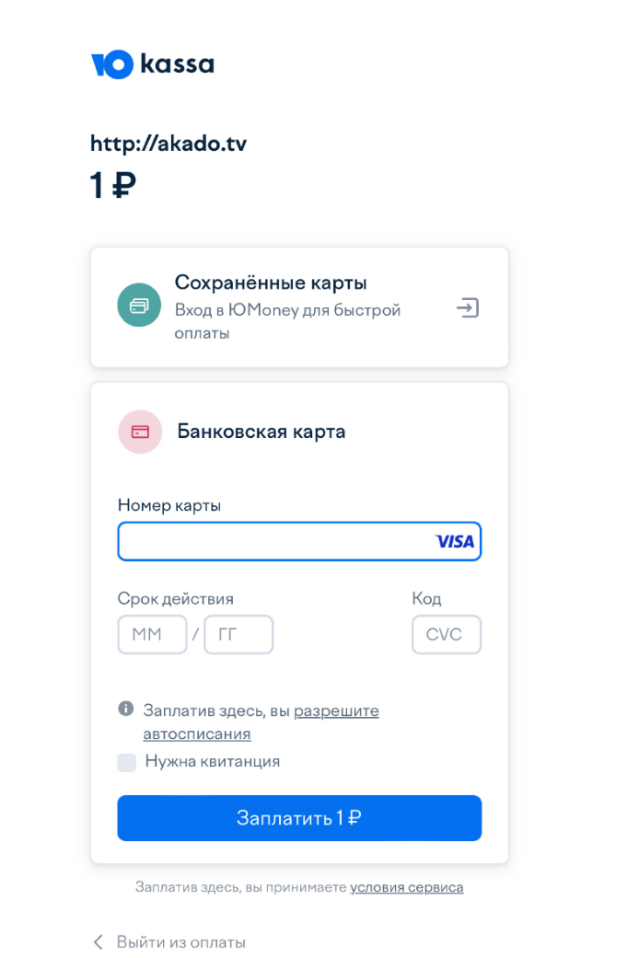This screenshot has height=958, width=627.
Task: Click the VISA logo in card field
Action: (455, 541)
